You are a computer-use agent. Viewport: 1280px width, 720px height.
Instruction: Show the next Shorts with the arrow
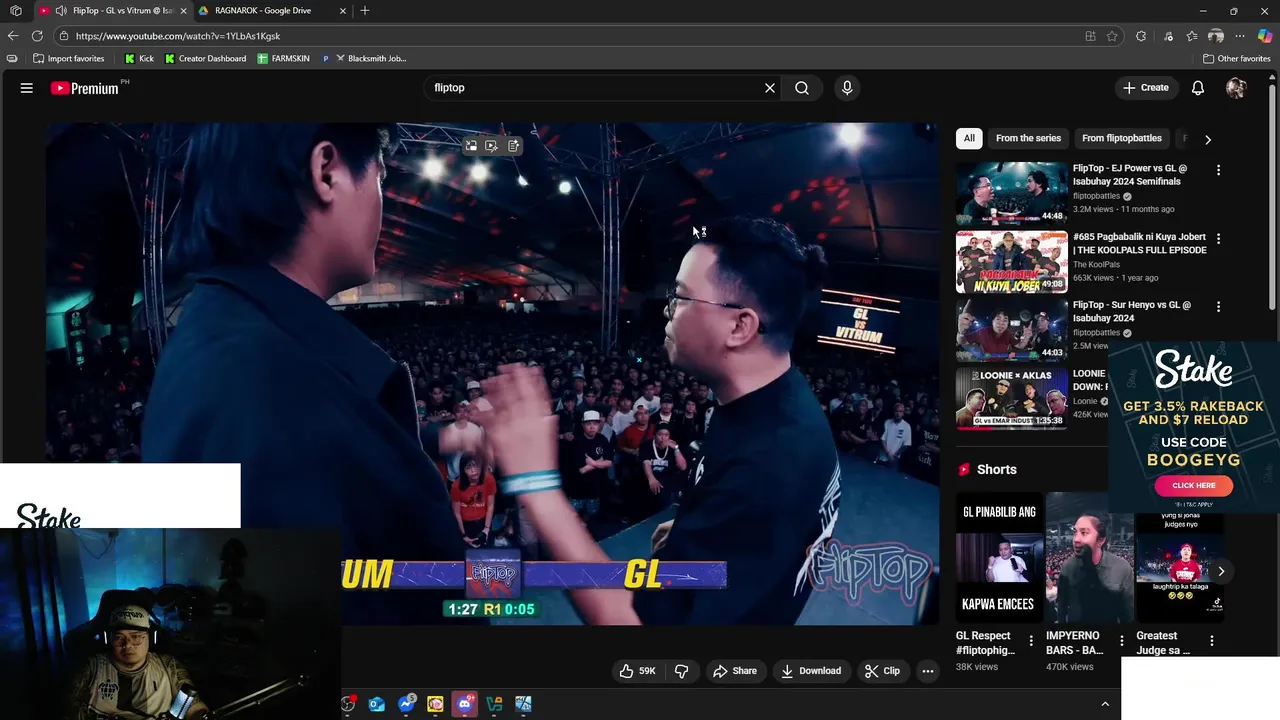click(1221, 571)
